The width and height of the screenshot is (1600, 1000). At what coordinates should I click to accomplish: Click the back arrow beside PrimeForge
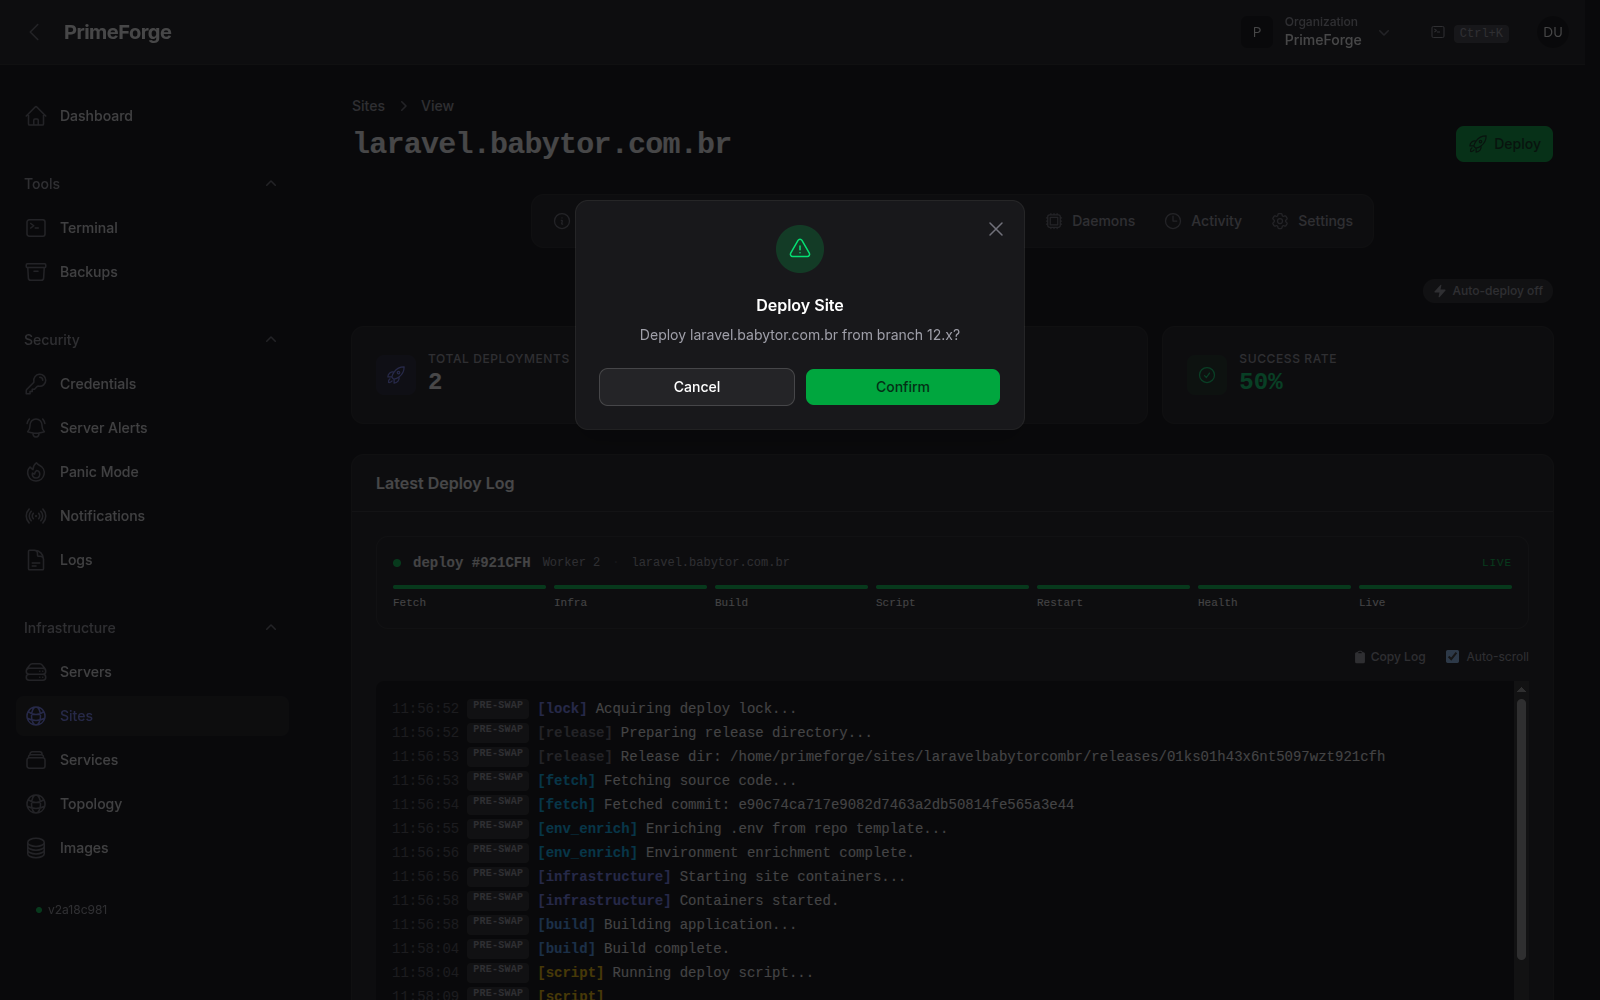point(34,32)
